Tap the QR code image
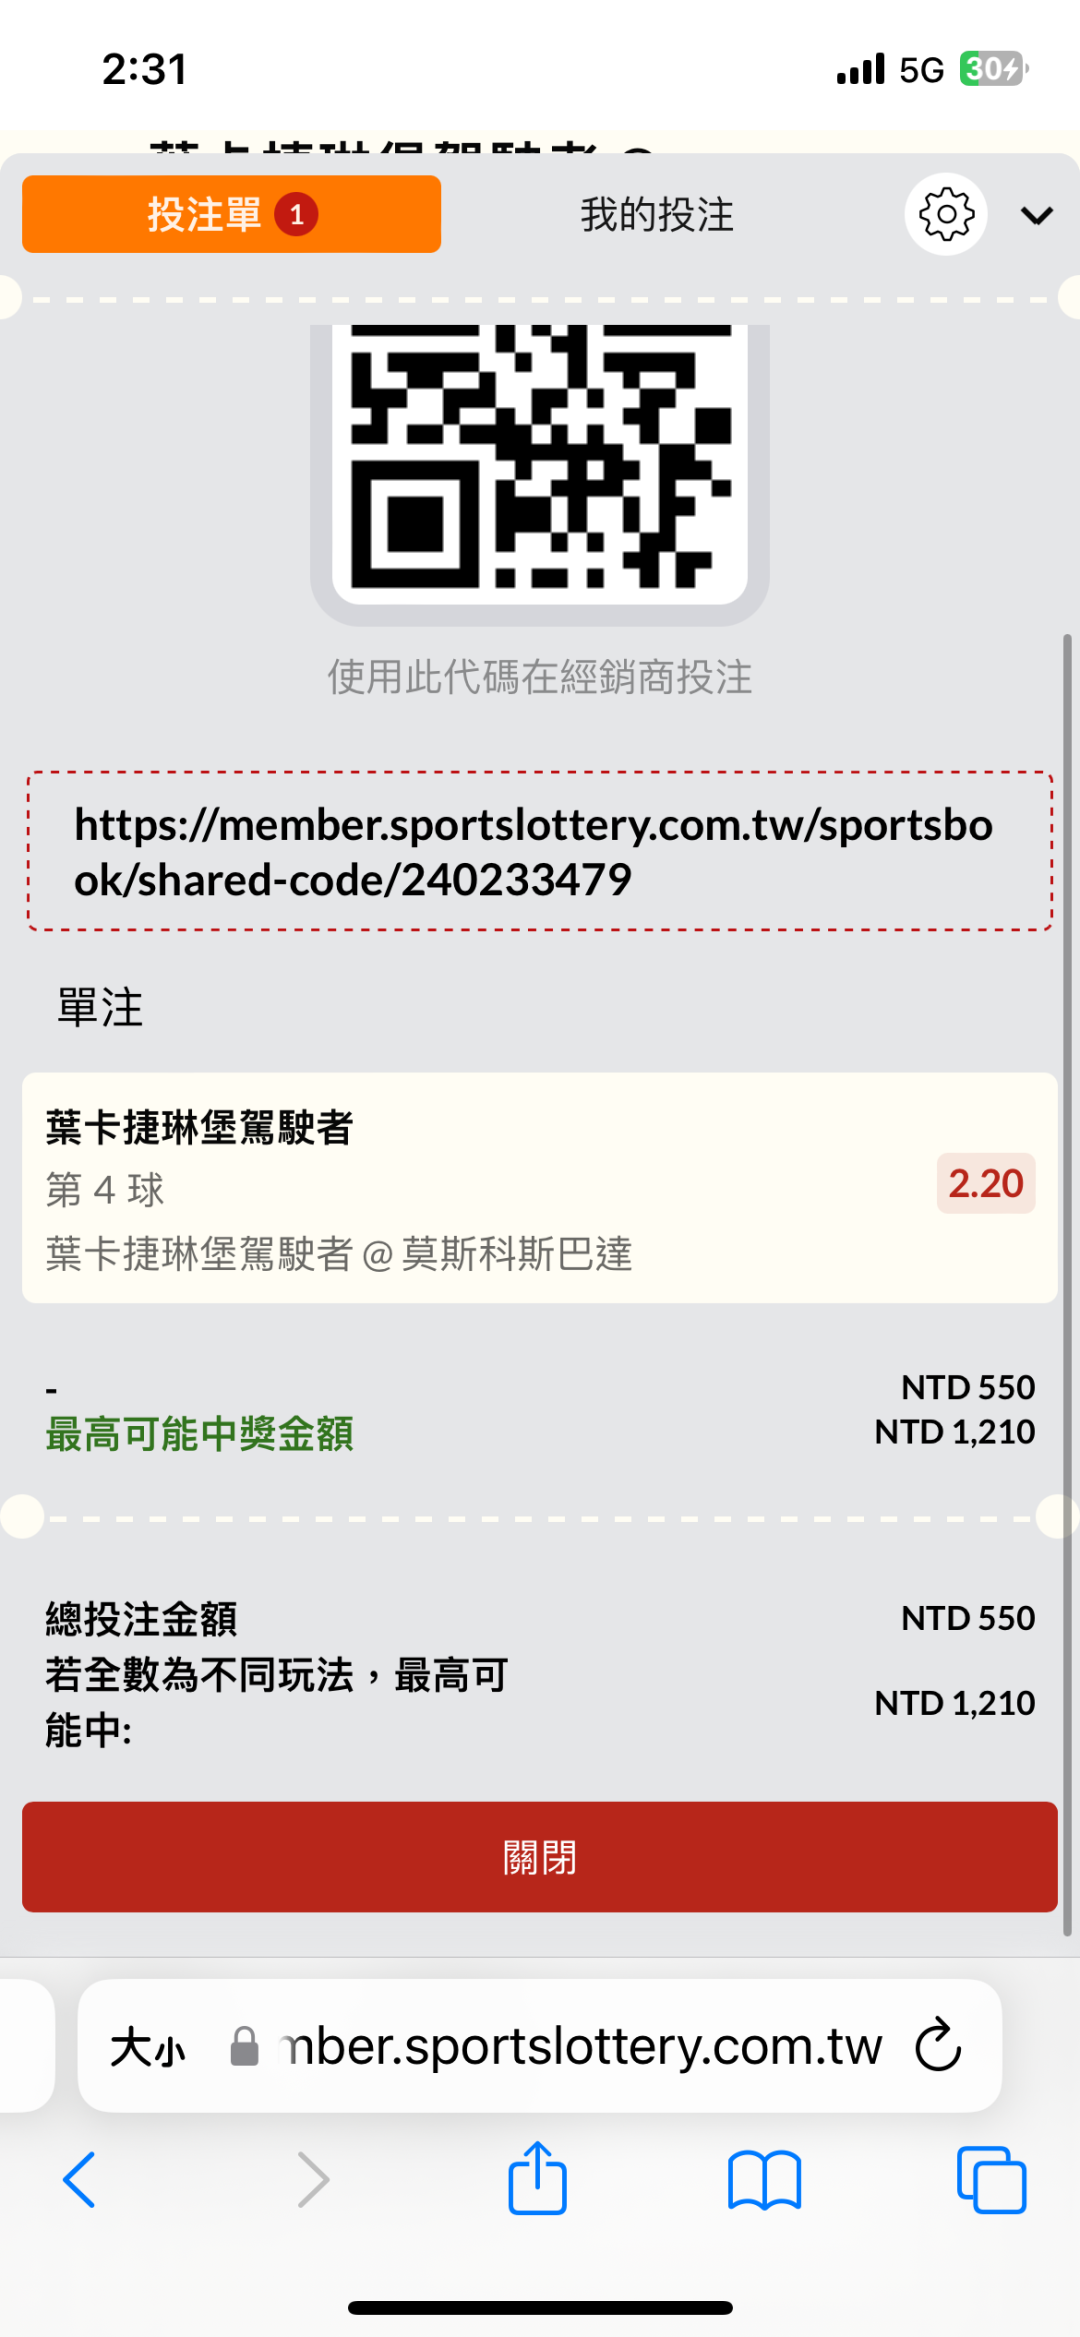Image resolution: width=1080 pixels, height=2337 pixels. [x=540, y=460]
